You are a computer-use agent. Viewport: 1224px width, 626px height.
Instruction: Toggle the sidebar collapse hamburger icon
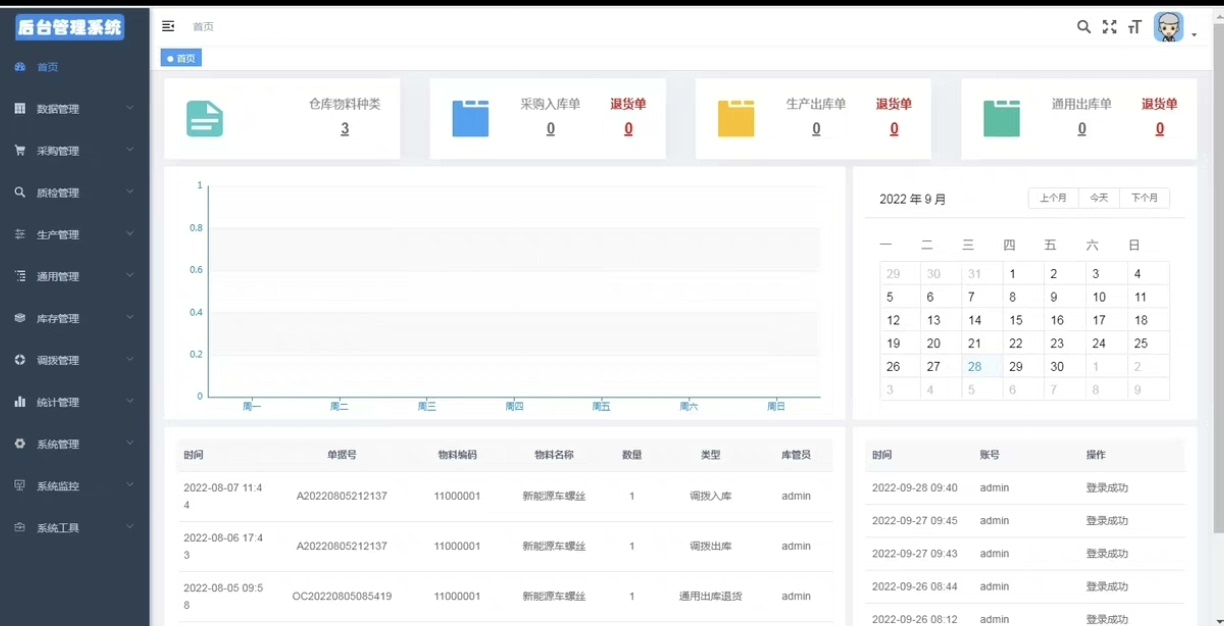(x=168, y=26)
